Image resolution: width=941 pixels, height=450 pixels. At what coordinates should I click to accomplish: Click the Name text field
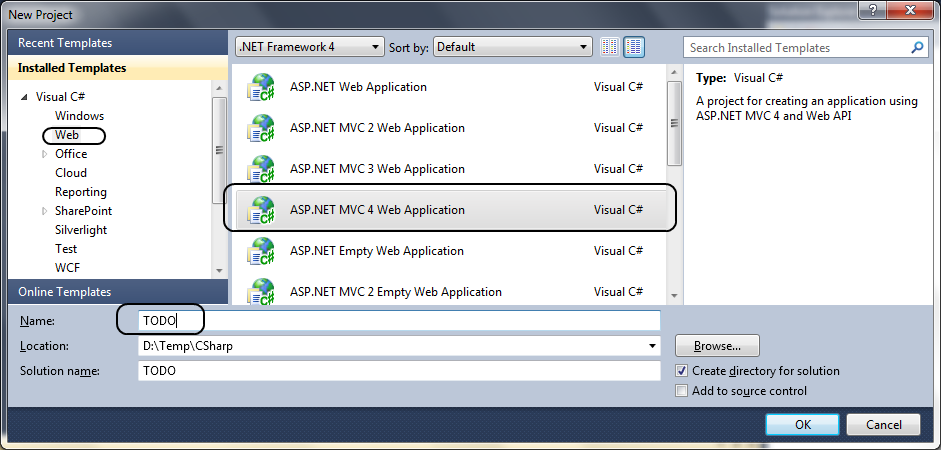(398, 320)
